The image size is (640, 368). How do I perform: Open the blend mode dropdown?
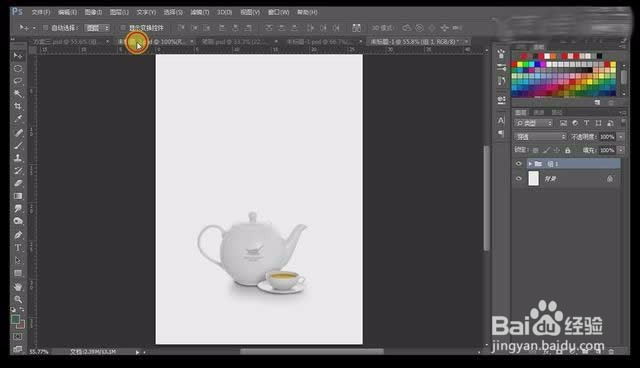click(540, 137)
